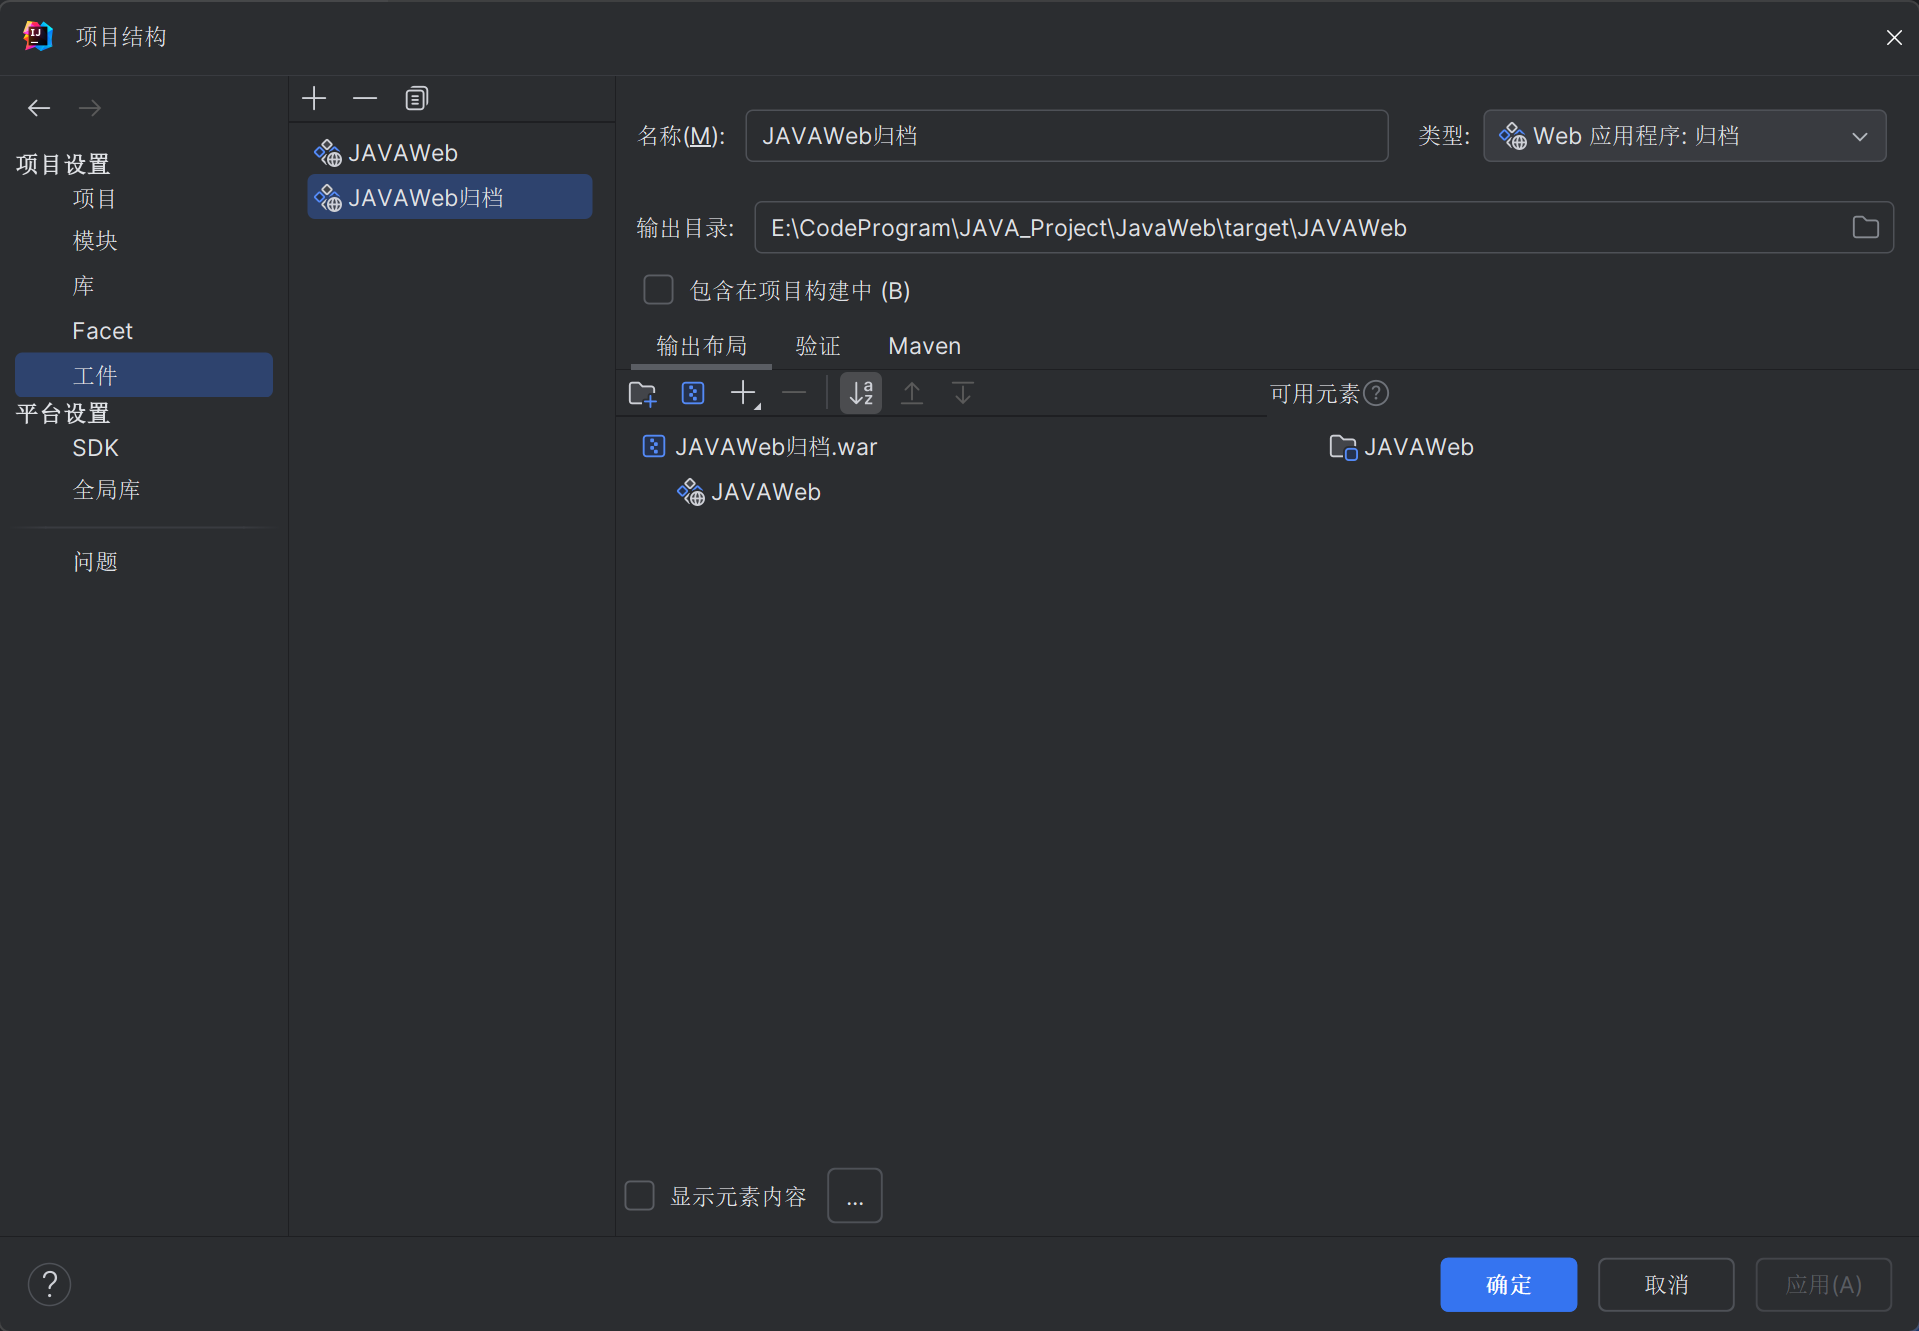Select JAVAWeb in available elements
The height and width of the screenshot is (1331, 1919).
[1401, 447]
